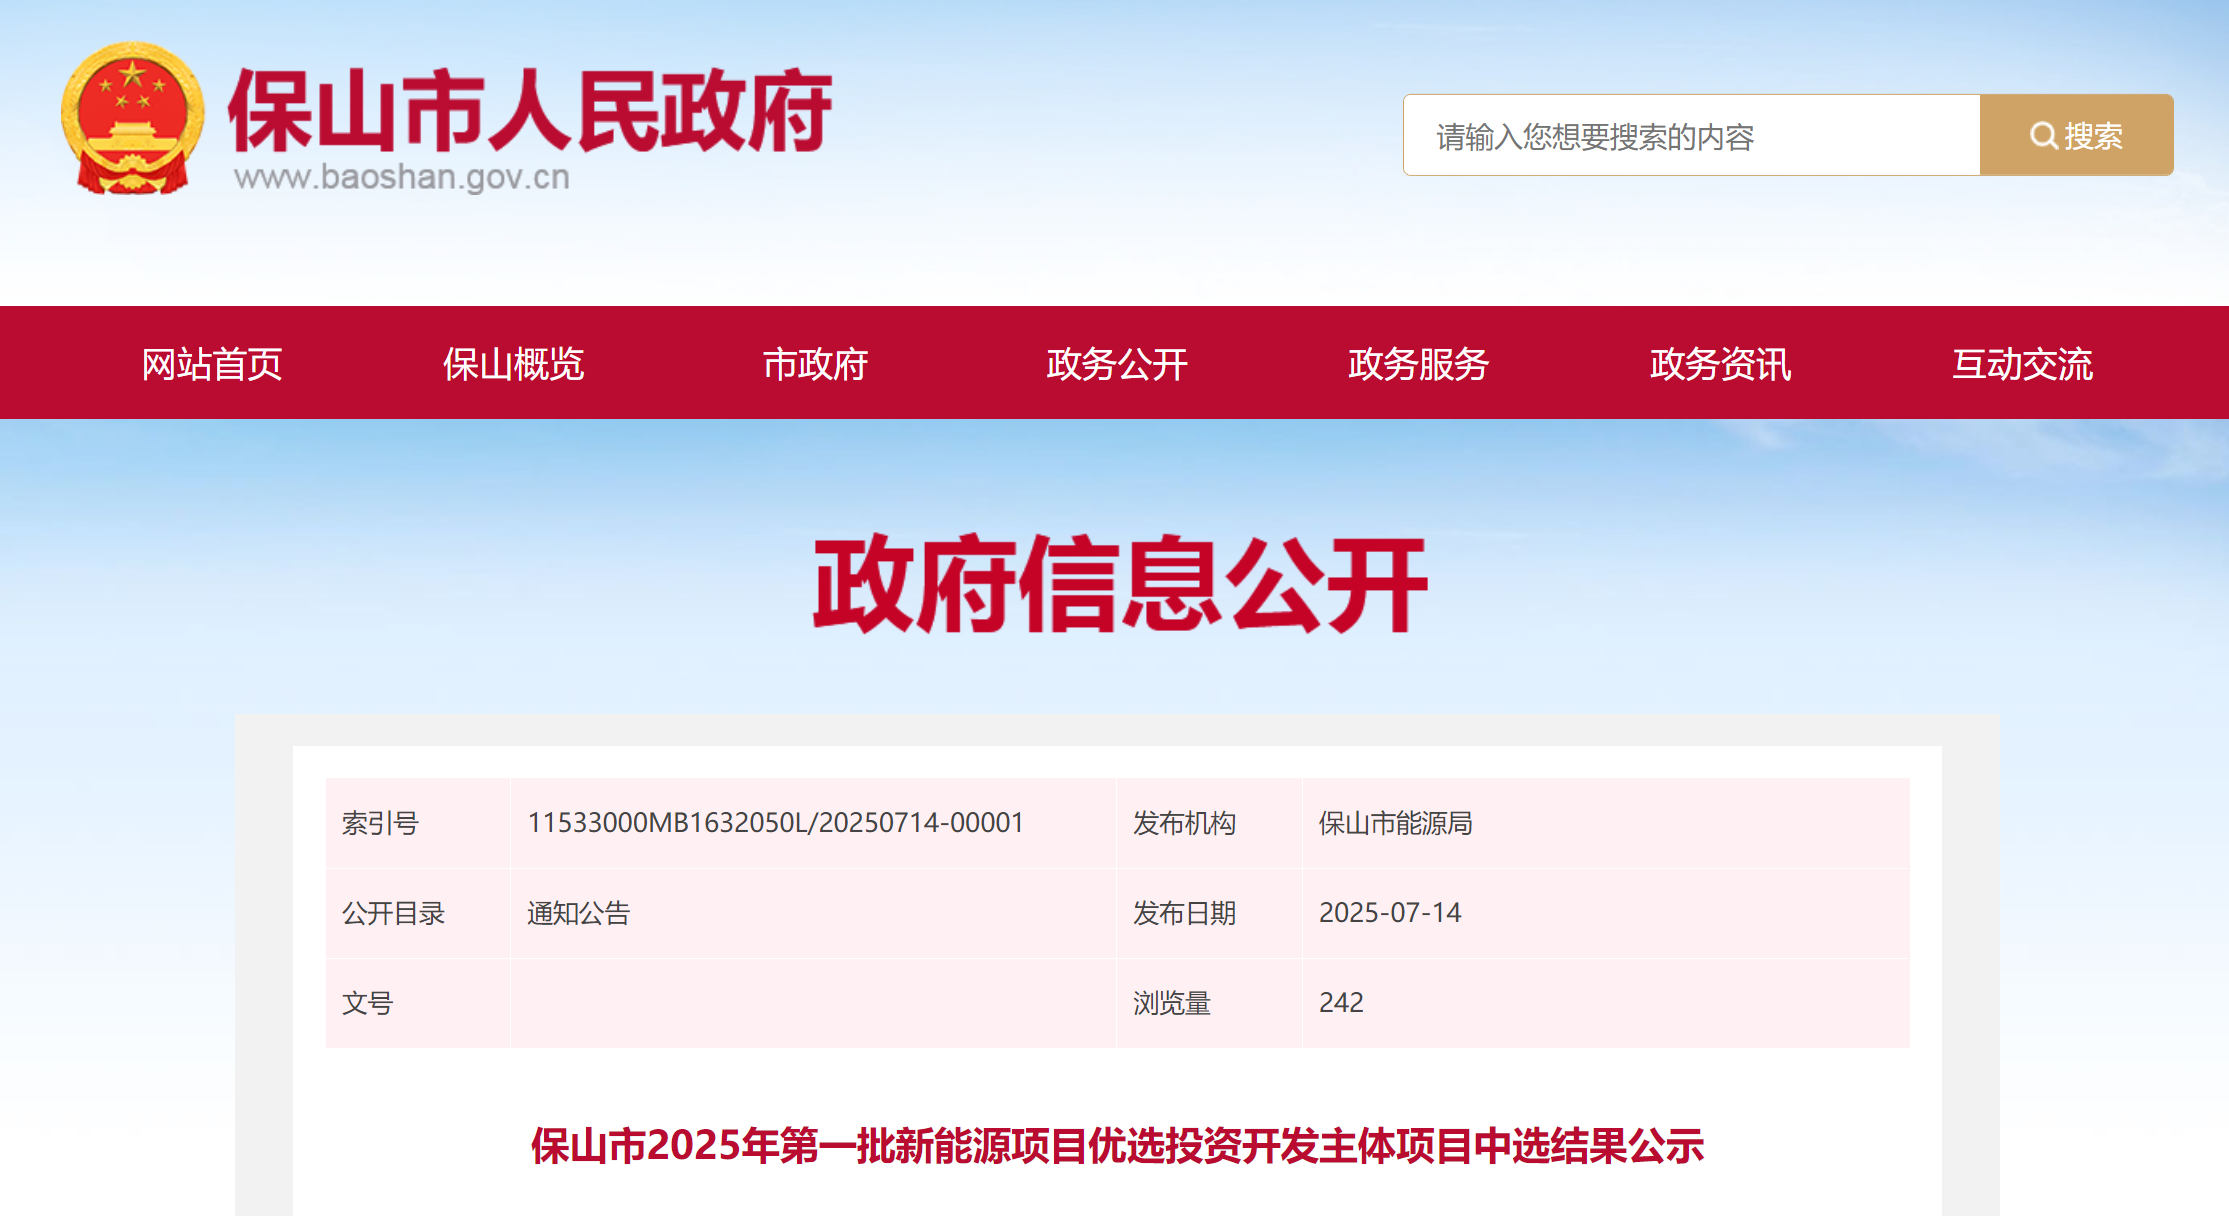This screenshot has width=2229, height=1216.
Task: Click the 发布机构 label cell
Action: (1209, 823)
